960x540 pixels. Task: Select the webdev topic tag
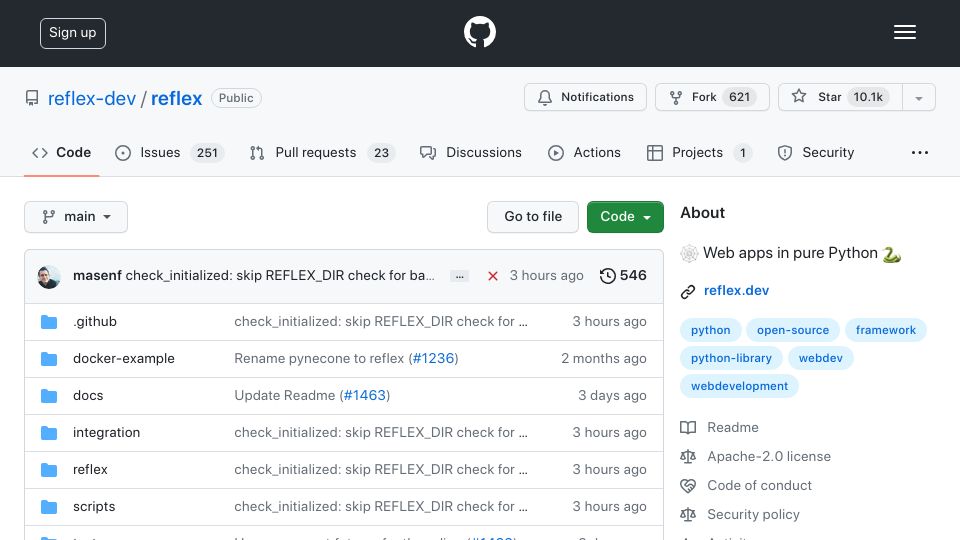click(x=820, y=358)
